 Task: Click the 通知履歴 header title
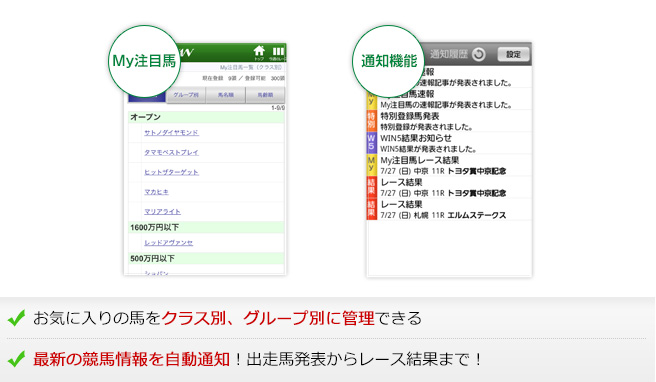click(x=449, y=54)
